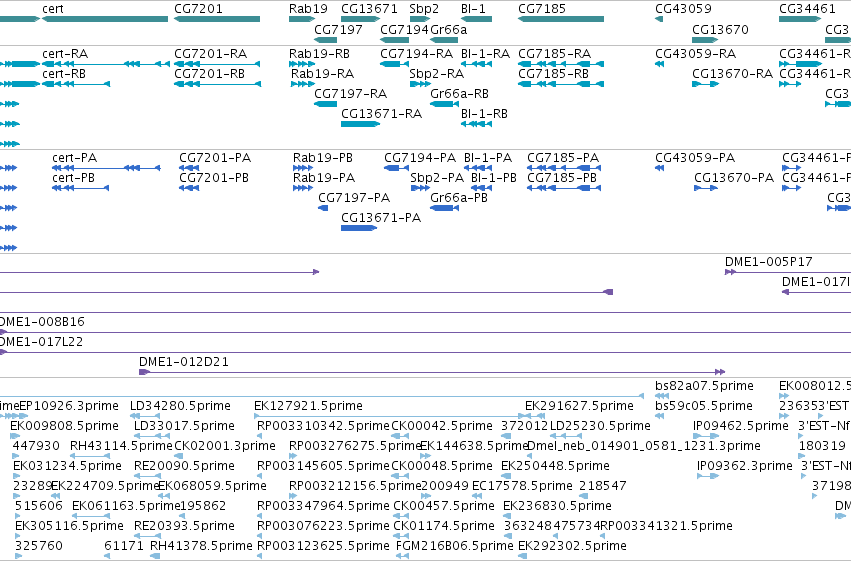Click transcript CG7197-RA

tap(351, 94)
